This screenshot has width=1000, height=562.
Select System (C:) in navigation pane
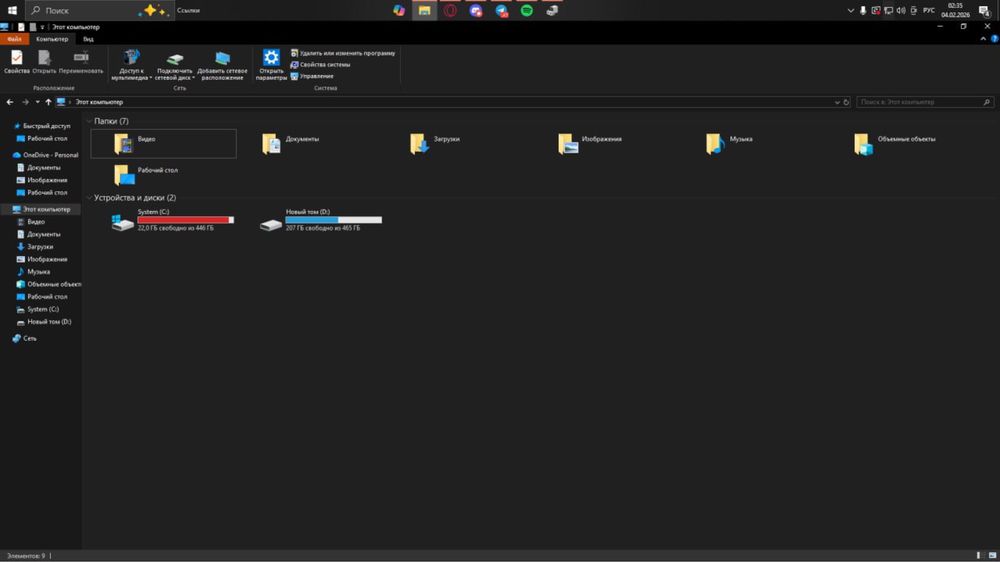(x=38, y=309)
